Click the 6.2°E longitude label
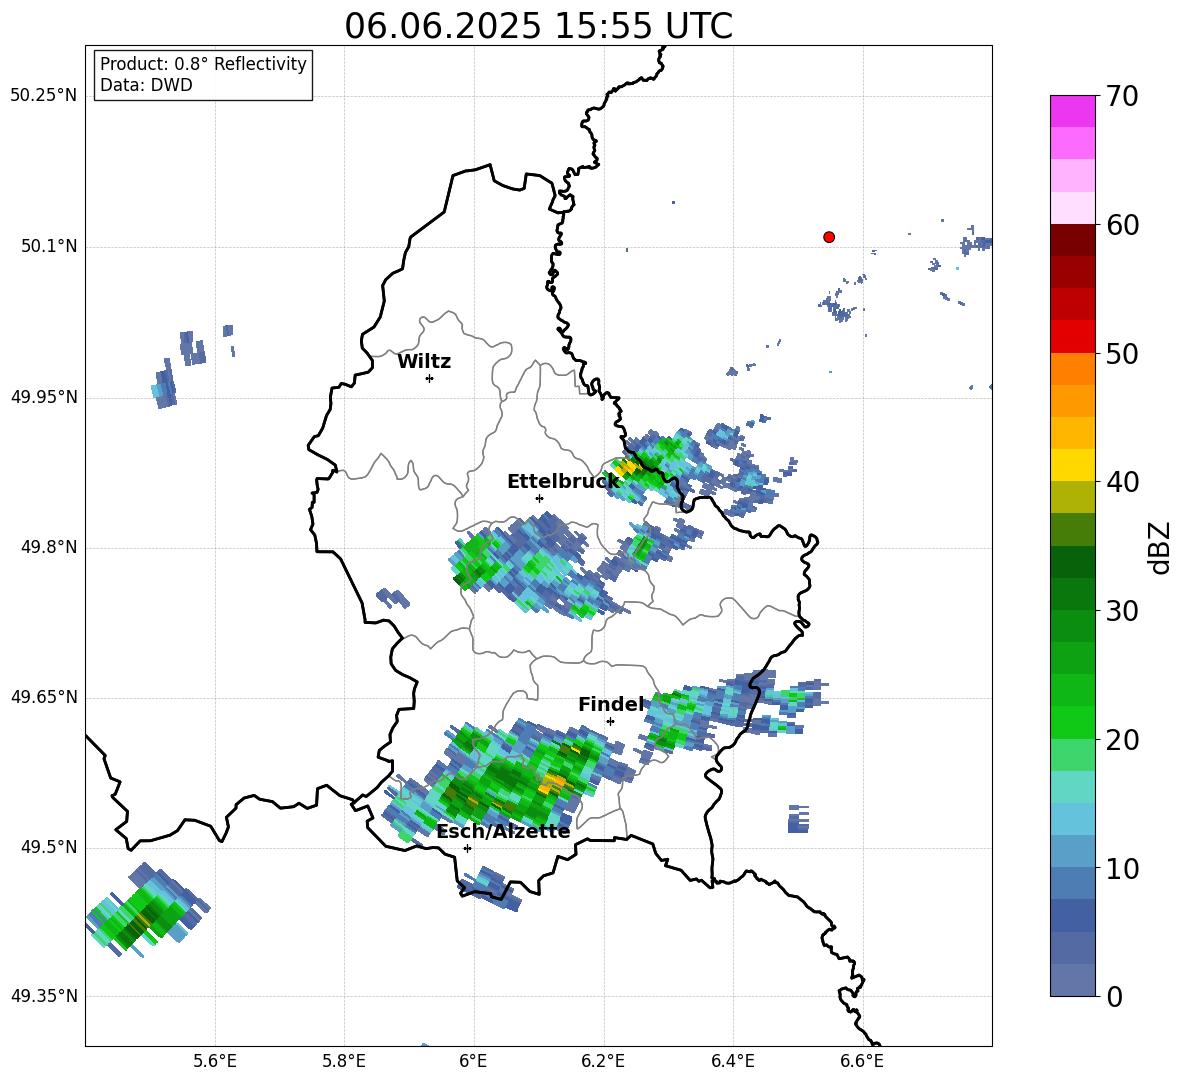 [x=603, y=1061]
